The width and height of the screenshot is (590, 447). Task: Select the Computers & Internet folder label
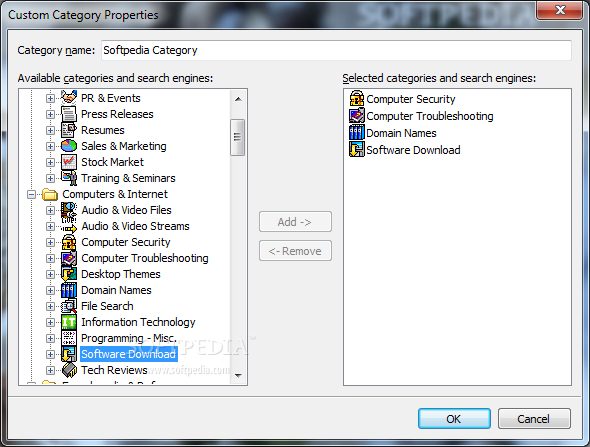[115, 194]
